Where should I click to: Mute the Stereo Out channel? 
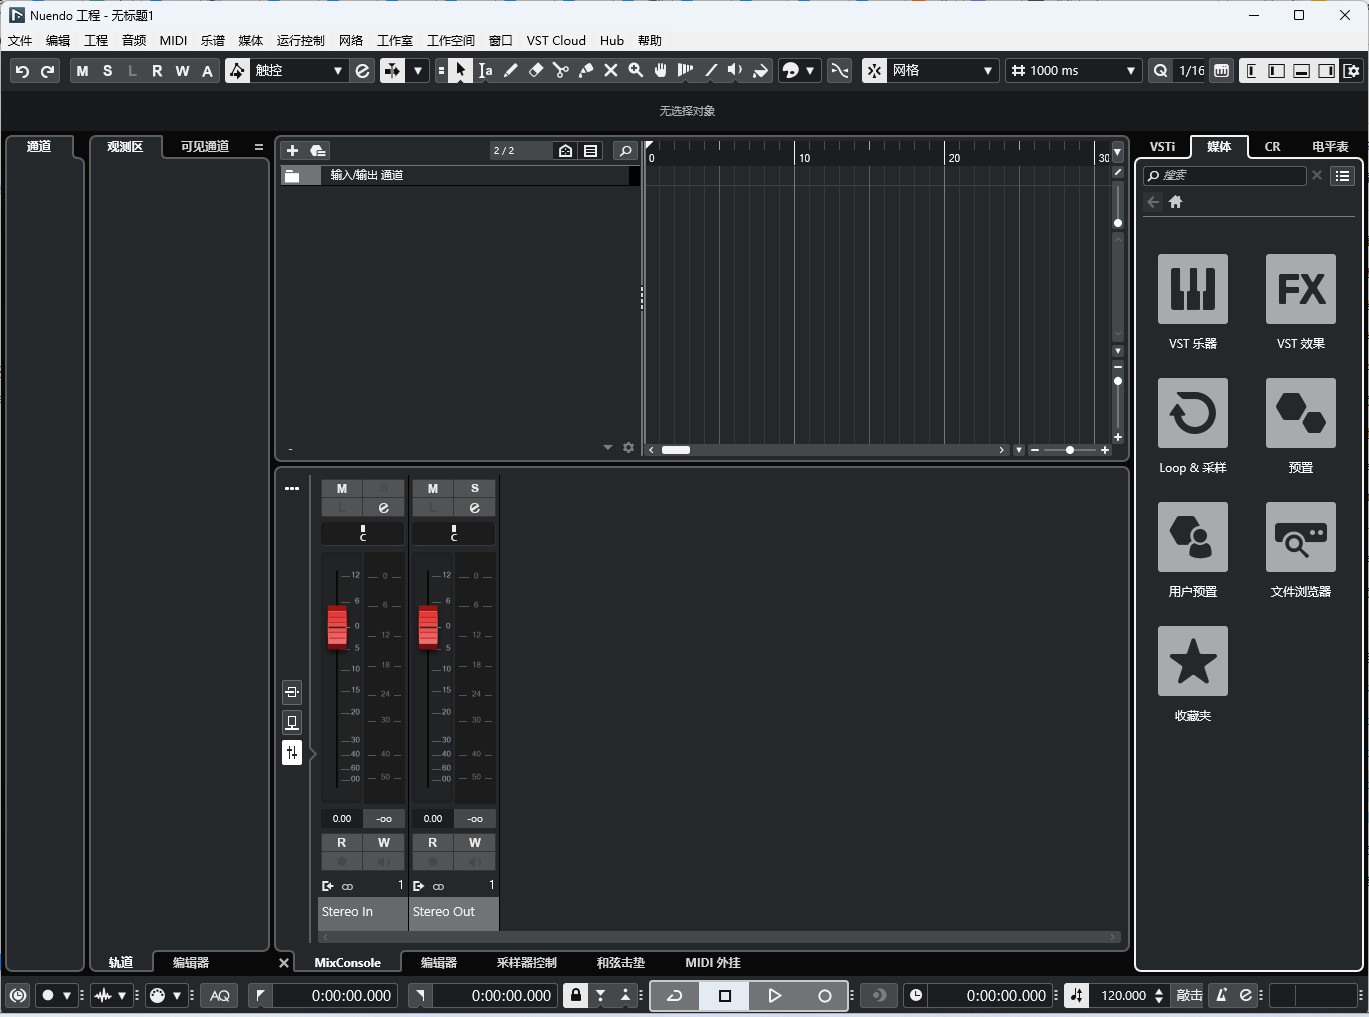coord(433,488)
